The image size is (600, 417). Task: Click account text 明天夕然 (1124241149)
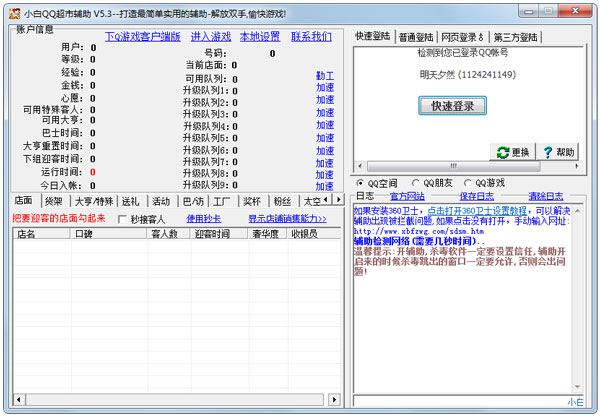468,75
